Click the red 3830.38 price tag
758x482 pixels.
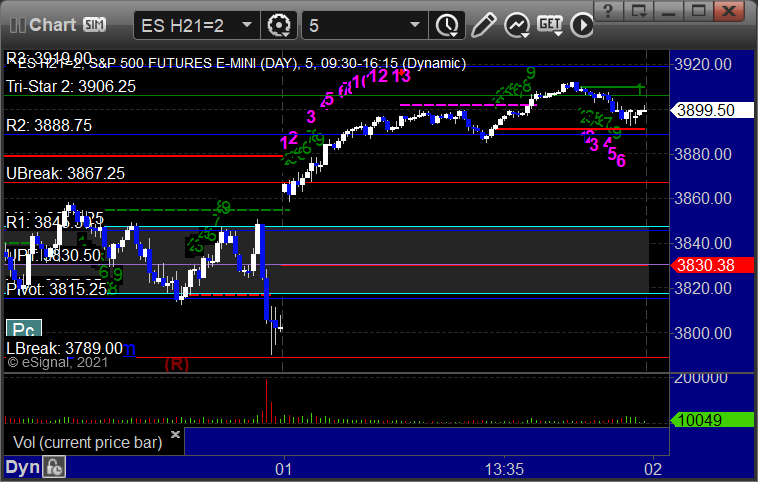tap(712, 265)
